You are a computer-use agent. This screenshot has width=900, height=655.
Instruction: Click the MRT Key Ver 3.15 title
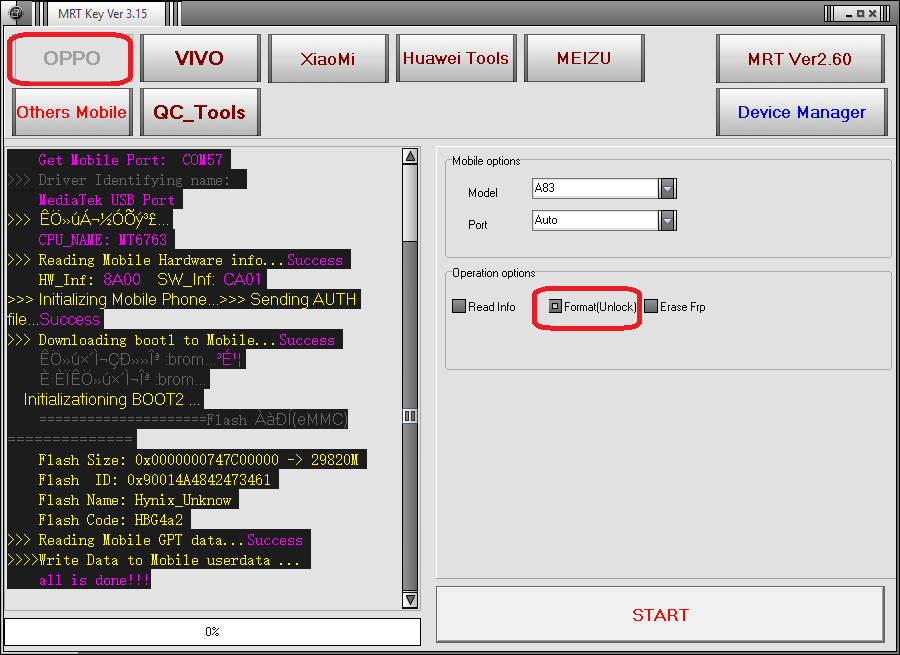click(x=103, y=14)
